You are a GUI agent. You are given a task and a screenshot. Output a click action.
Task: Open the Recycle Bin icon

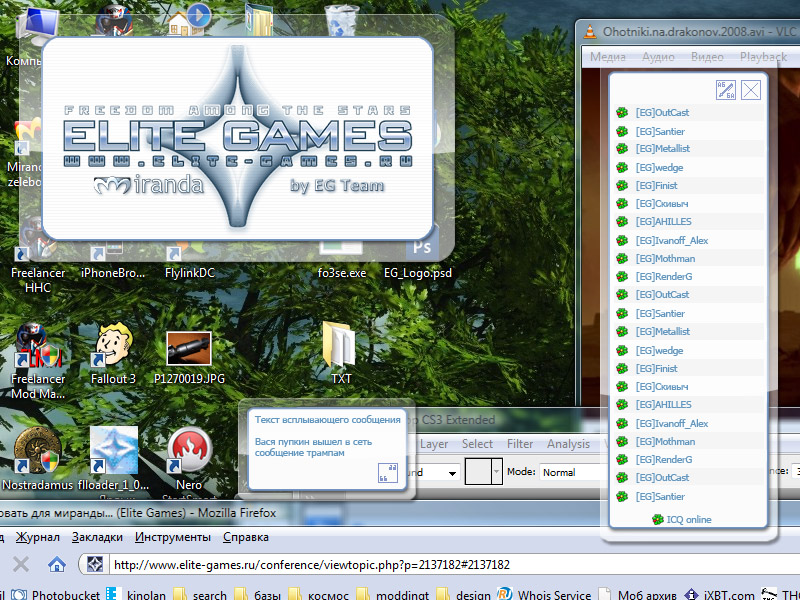click(x=341, y=20)
